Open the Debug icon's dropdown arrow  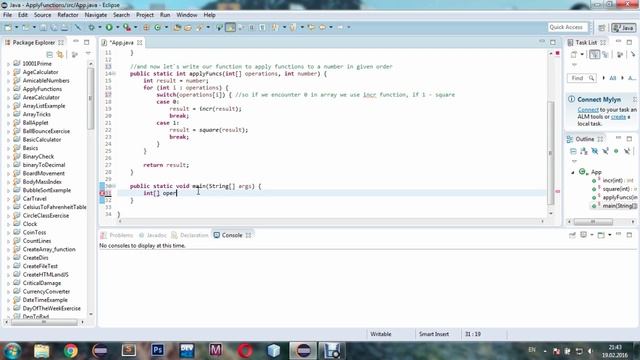tap(99, 27)
